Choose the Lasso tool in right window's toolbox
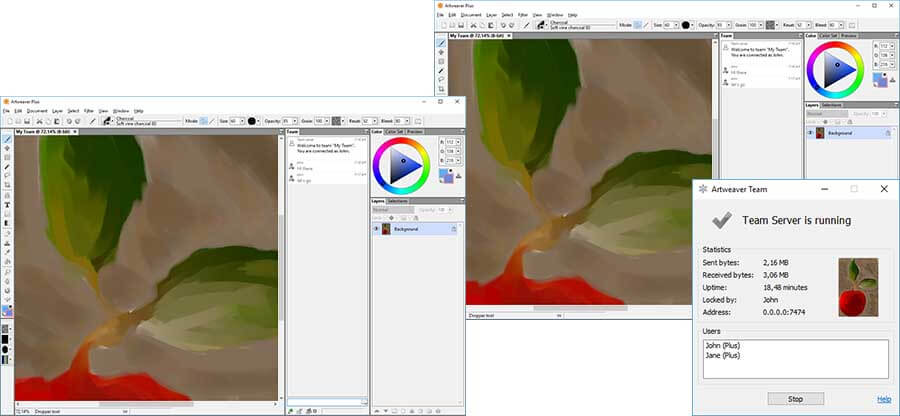This screenshot has height=416, width=900. (441, 78)
